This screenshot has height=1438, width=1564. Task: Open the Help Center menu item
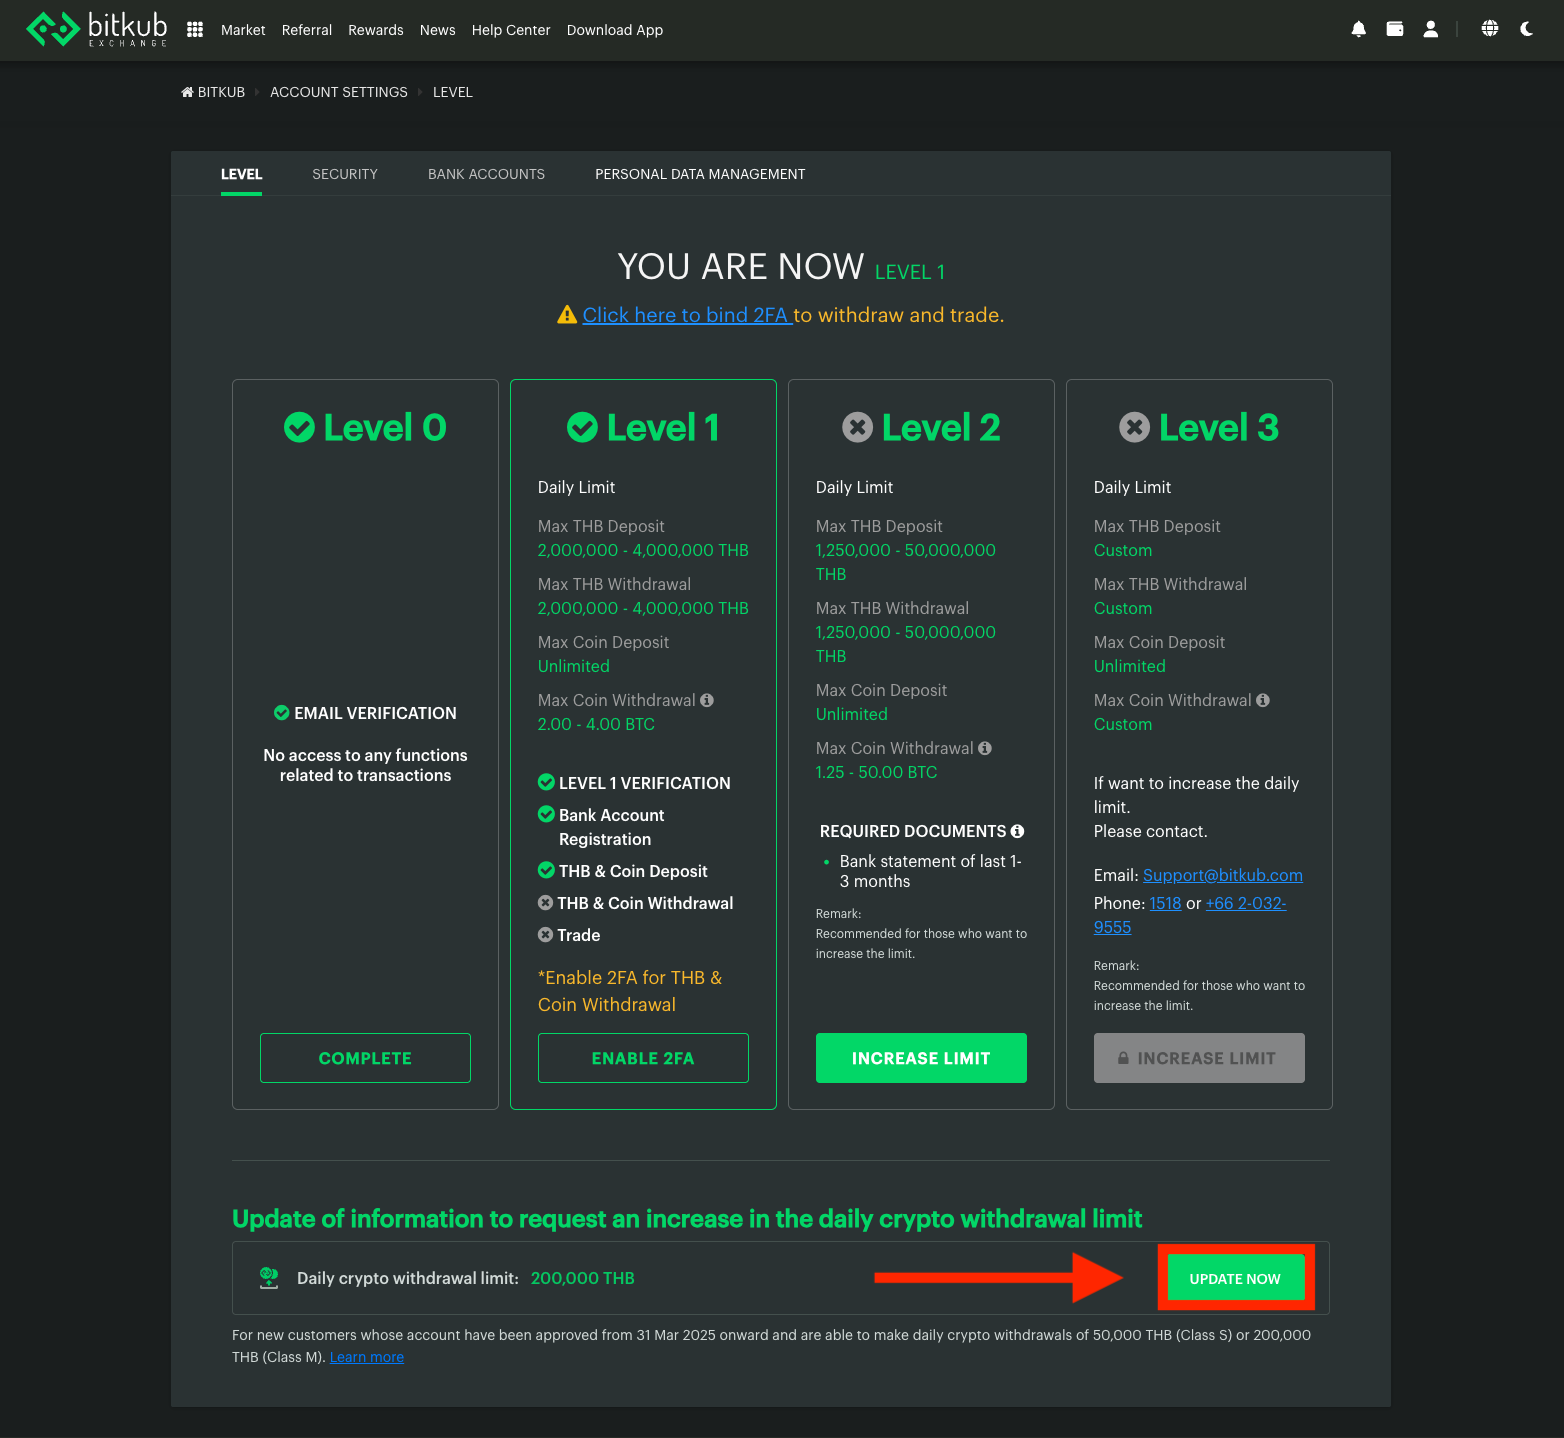click(x=511, y=30)
